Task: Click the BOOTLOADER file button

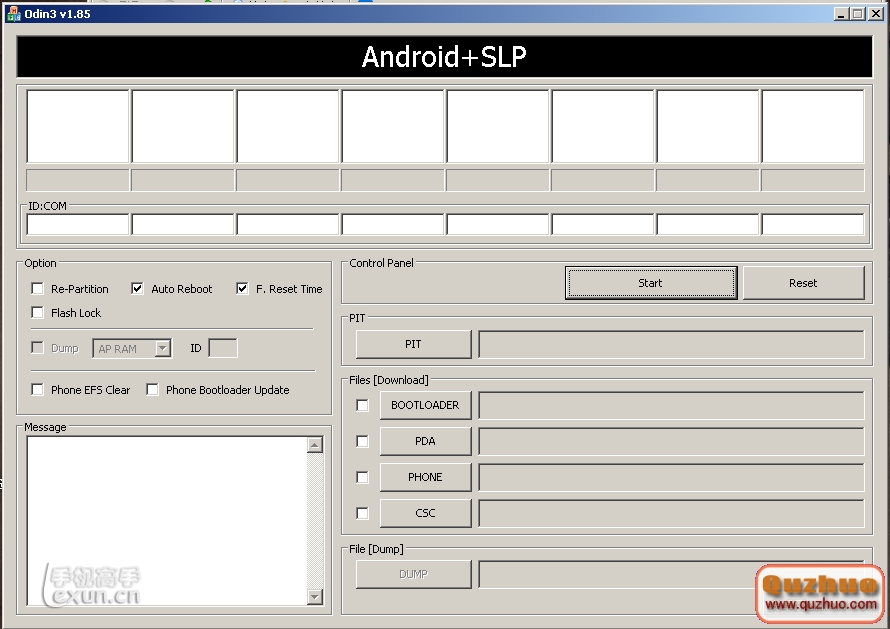Action: point(425,405)
